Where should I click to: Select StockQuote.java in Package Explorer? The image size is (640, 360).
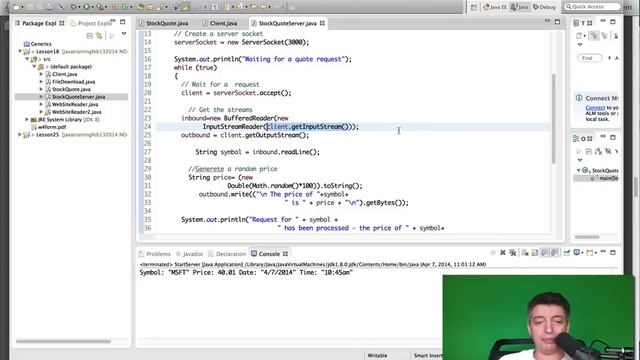point(71,89)
